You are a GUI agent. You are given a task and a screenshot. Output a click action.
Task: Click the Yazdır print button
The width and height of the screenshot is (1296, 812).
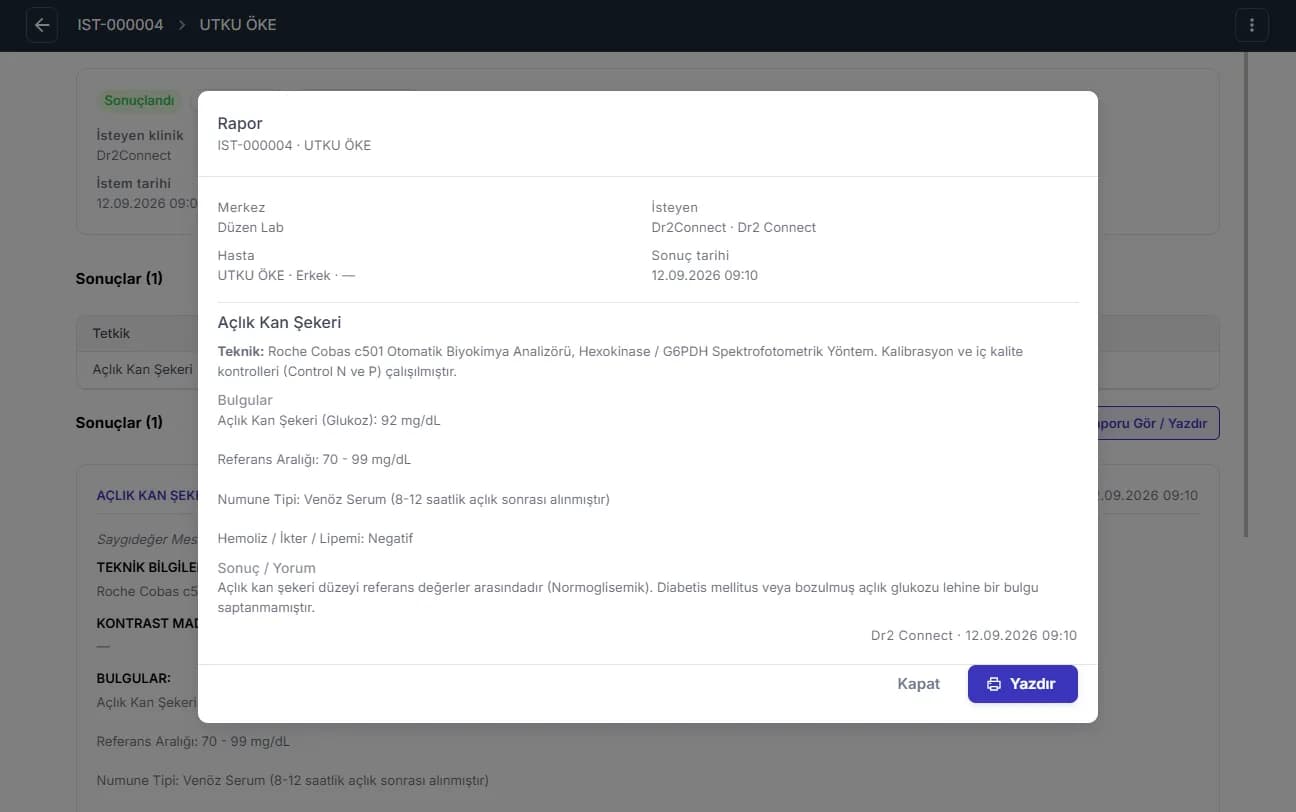(1022, 684)
